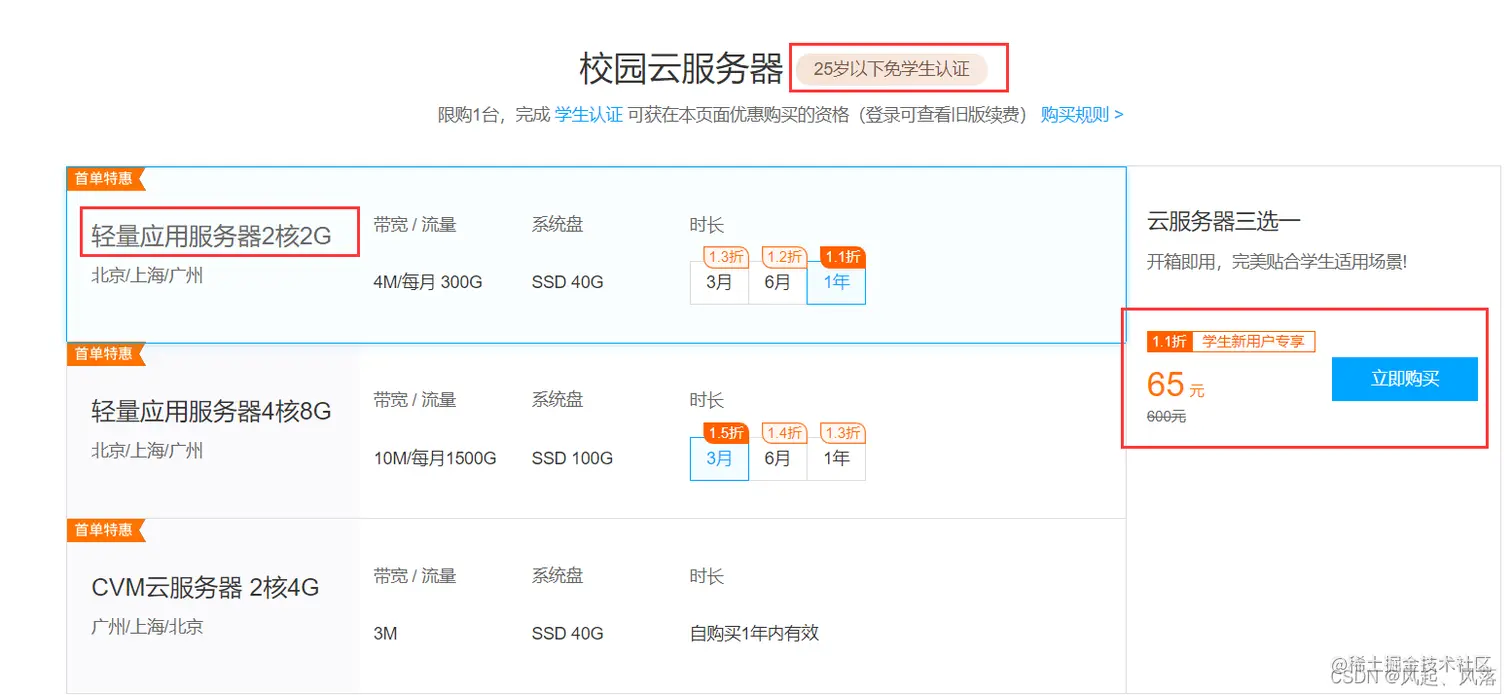Click 北京/上海/广州 under the 2核2G plan
1512x695 pixels.
147,275
